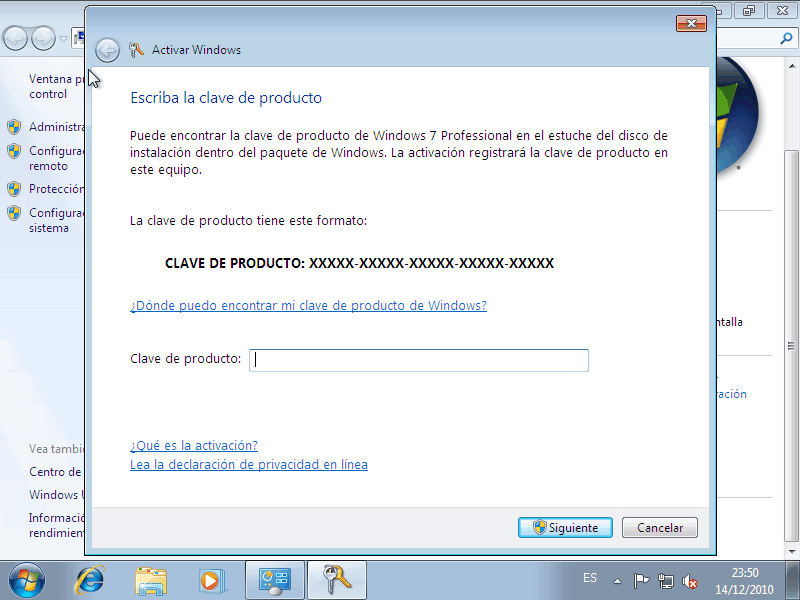Click forward button in Control Panel window

(x=43, y=38)
